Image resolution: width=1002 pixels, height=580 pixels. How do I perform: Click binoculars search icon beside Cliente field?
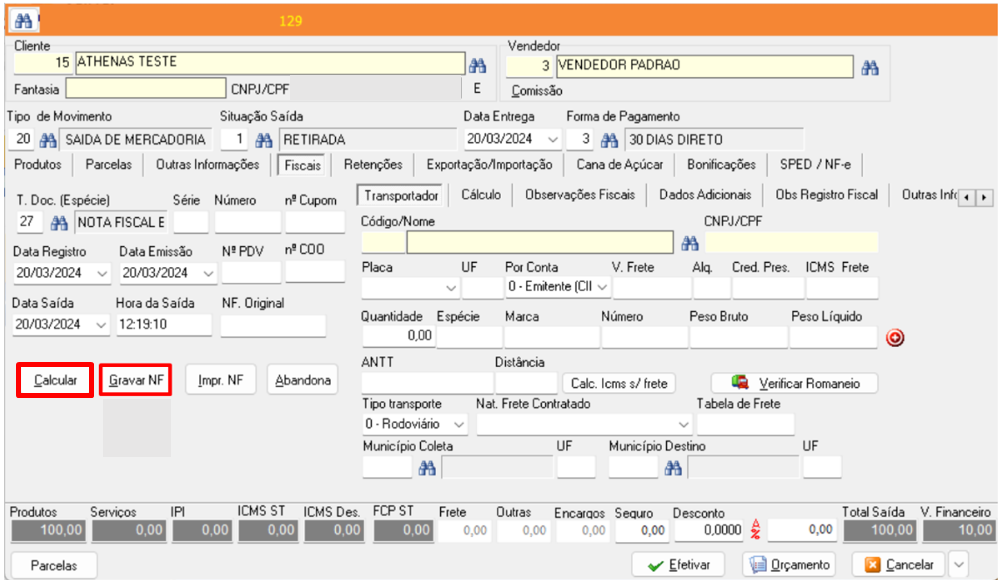pos(477,66)
